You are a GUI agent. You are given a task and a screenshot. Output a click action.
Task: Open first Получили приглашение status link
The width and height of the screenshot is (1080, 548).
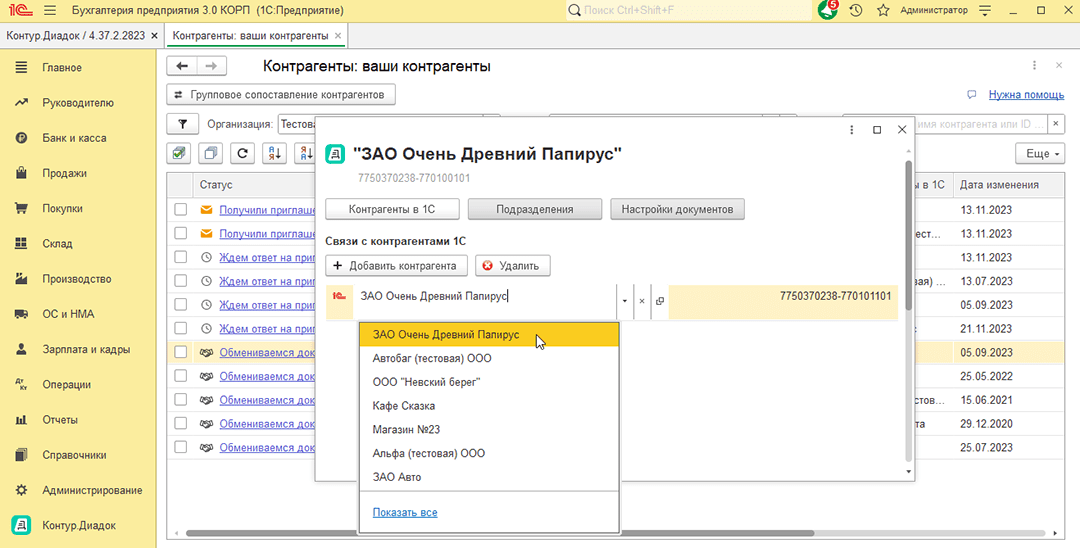point(267,210)
